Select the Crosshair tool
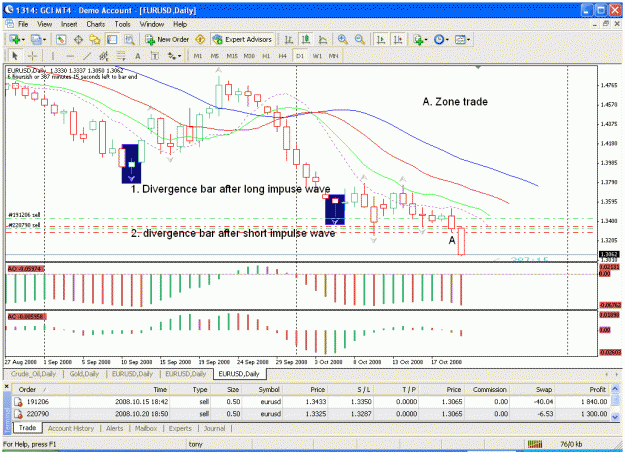Screen dimensions: 625x452 tap(33, 56)
